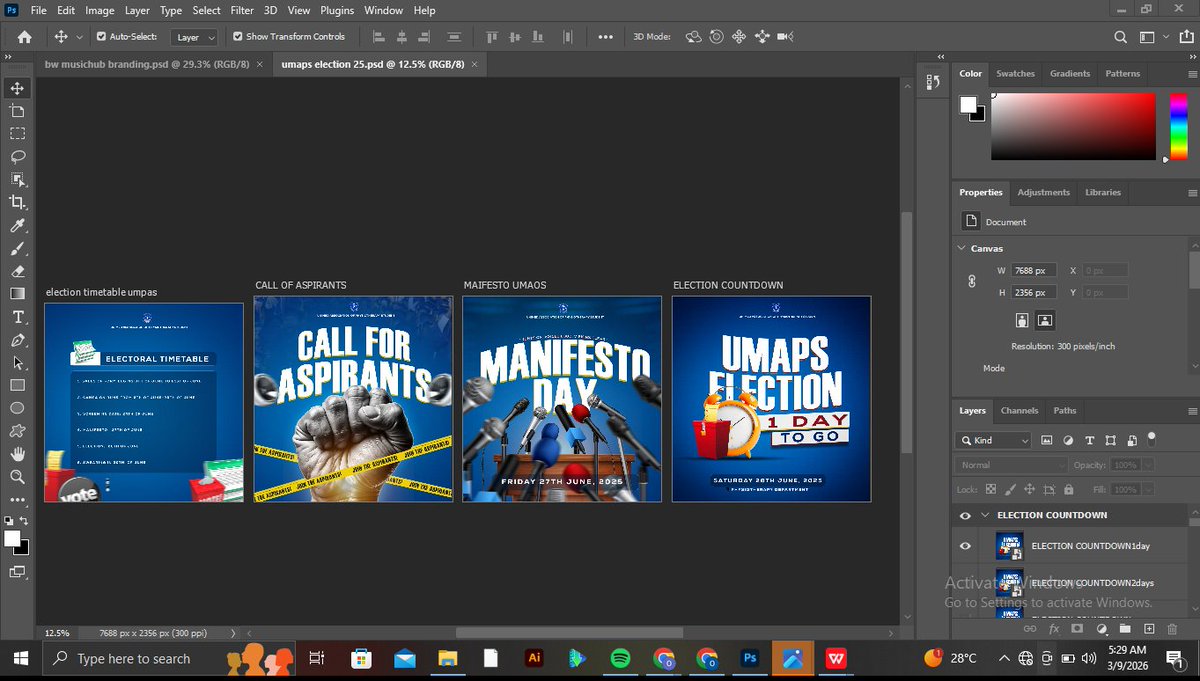This screenshot has width=1200, height=681.
Task: Toggle Show Transform Controls checkbox
Action: point(237,37)
